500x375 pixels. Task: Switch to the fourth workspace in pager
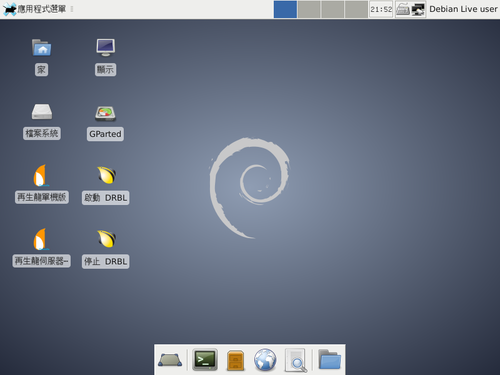point(356,9)
